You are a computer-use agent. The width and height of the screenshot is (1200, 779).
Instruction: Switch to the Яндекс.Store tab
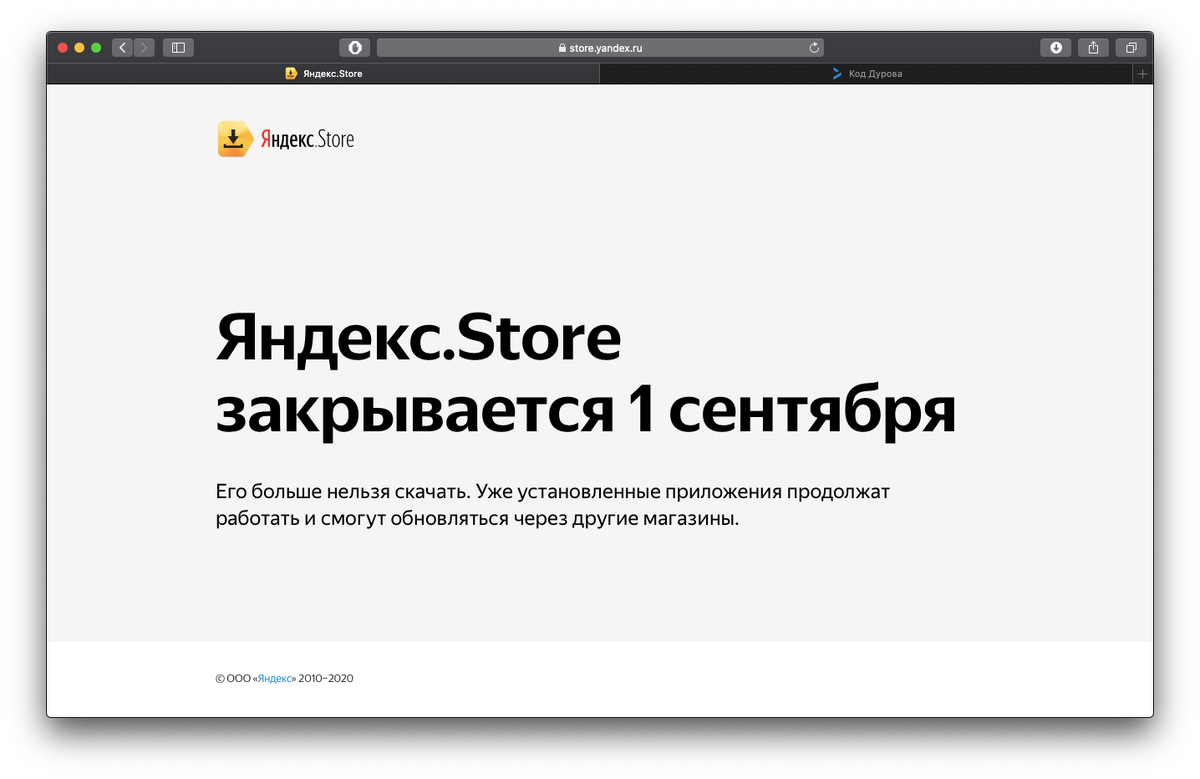tap(323, 73)
